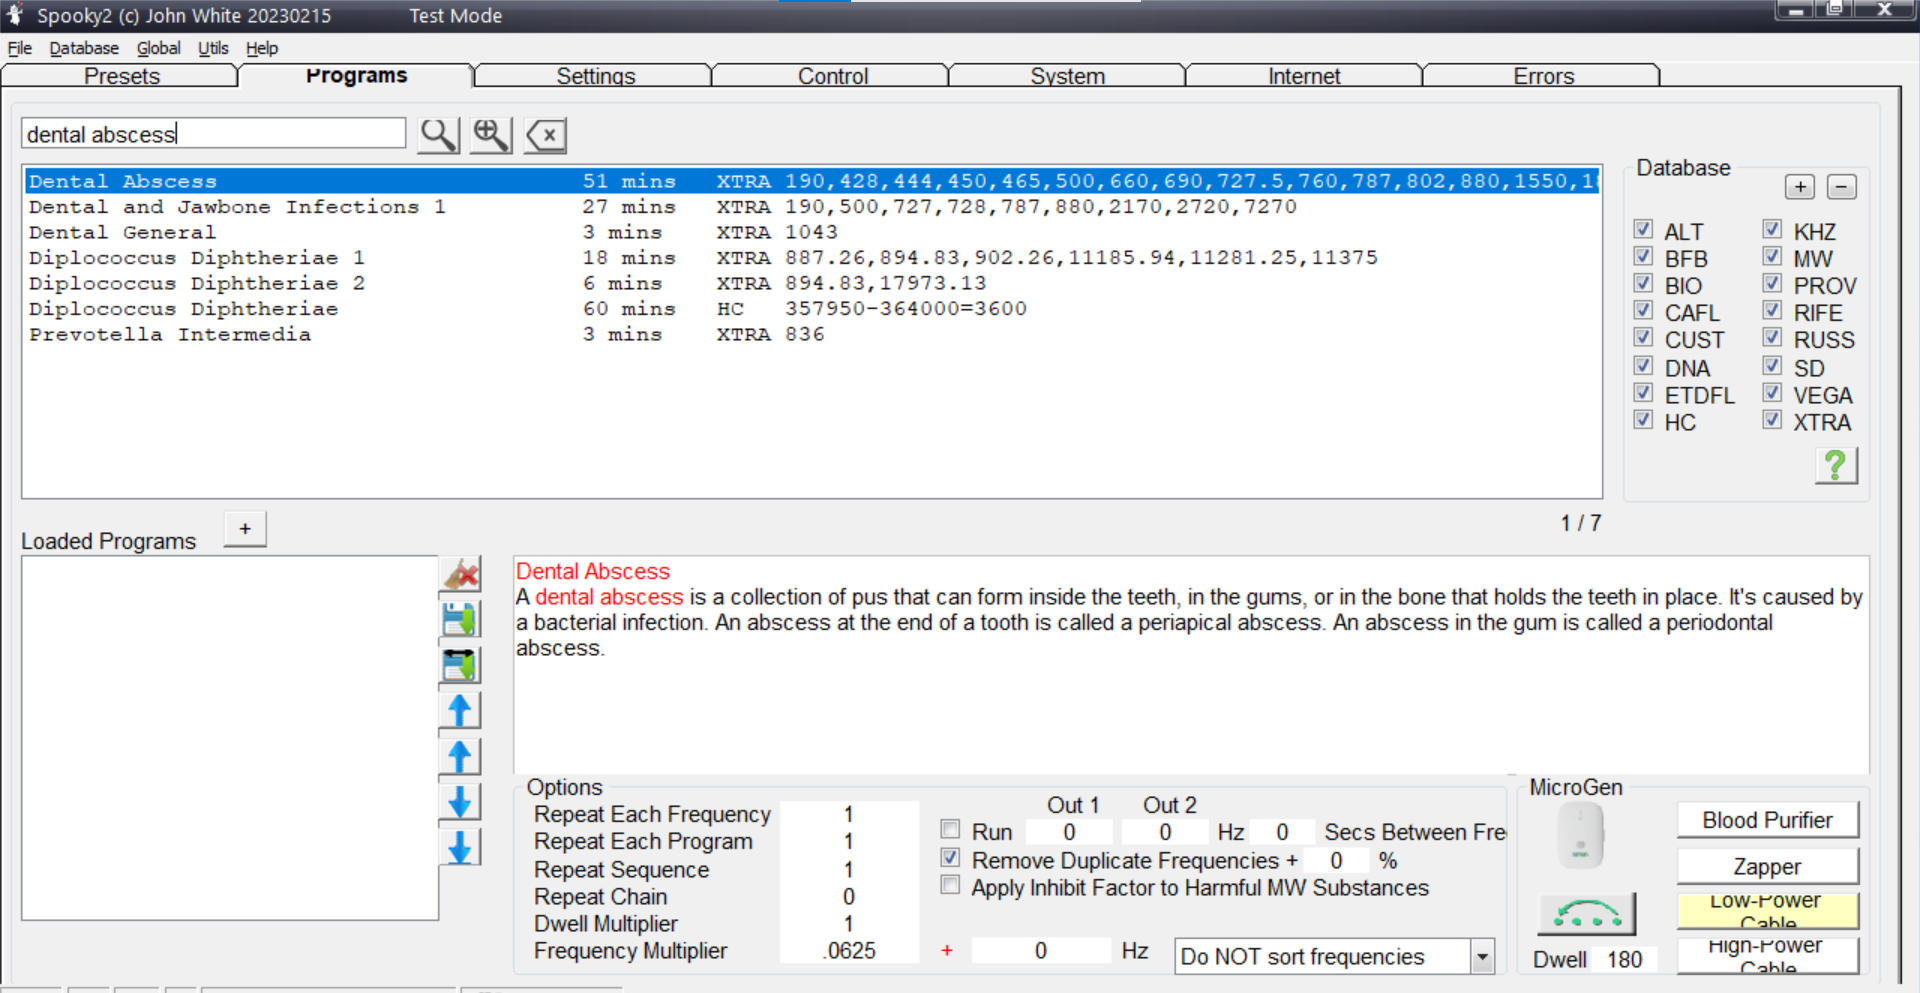Click the Database minus button
The image size is (1920, 993).
click(1841, 187)
